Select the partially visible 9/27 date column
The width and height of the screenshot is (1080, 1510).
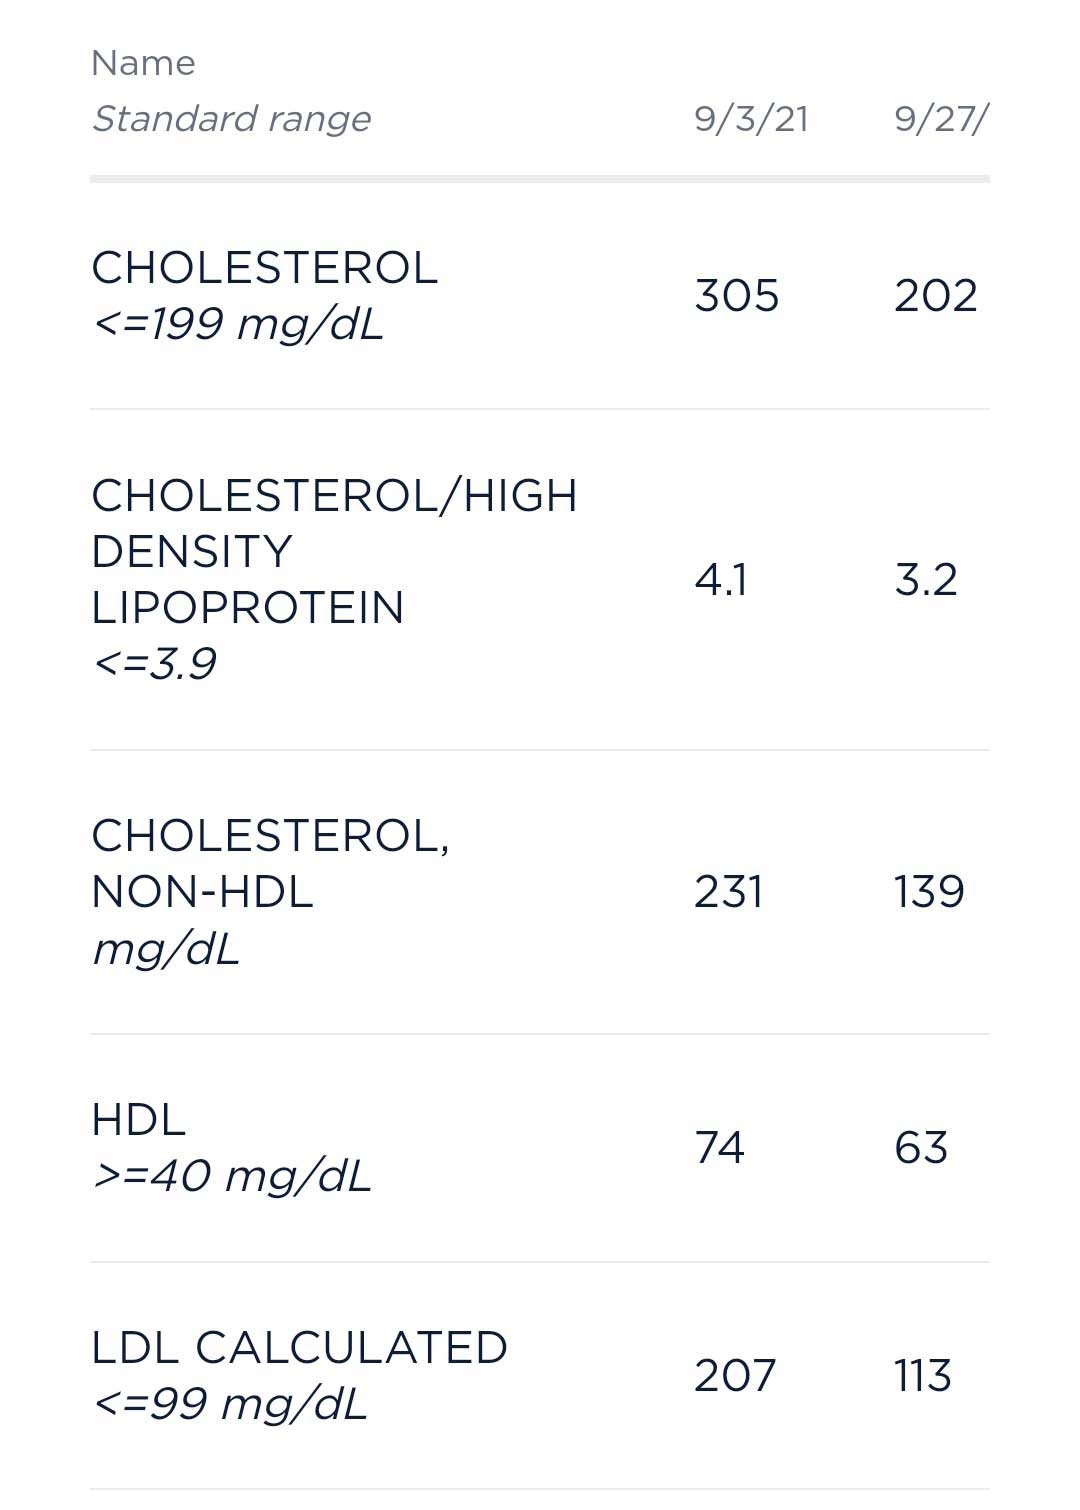(x=940, y=119)
